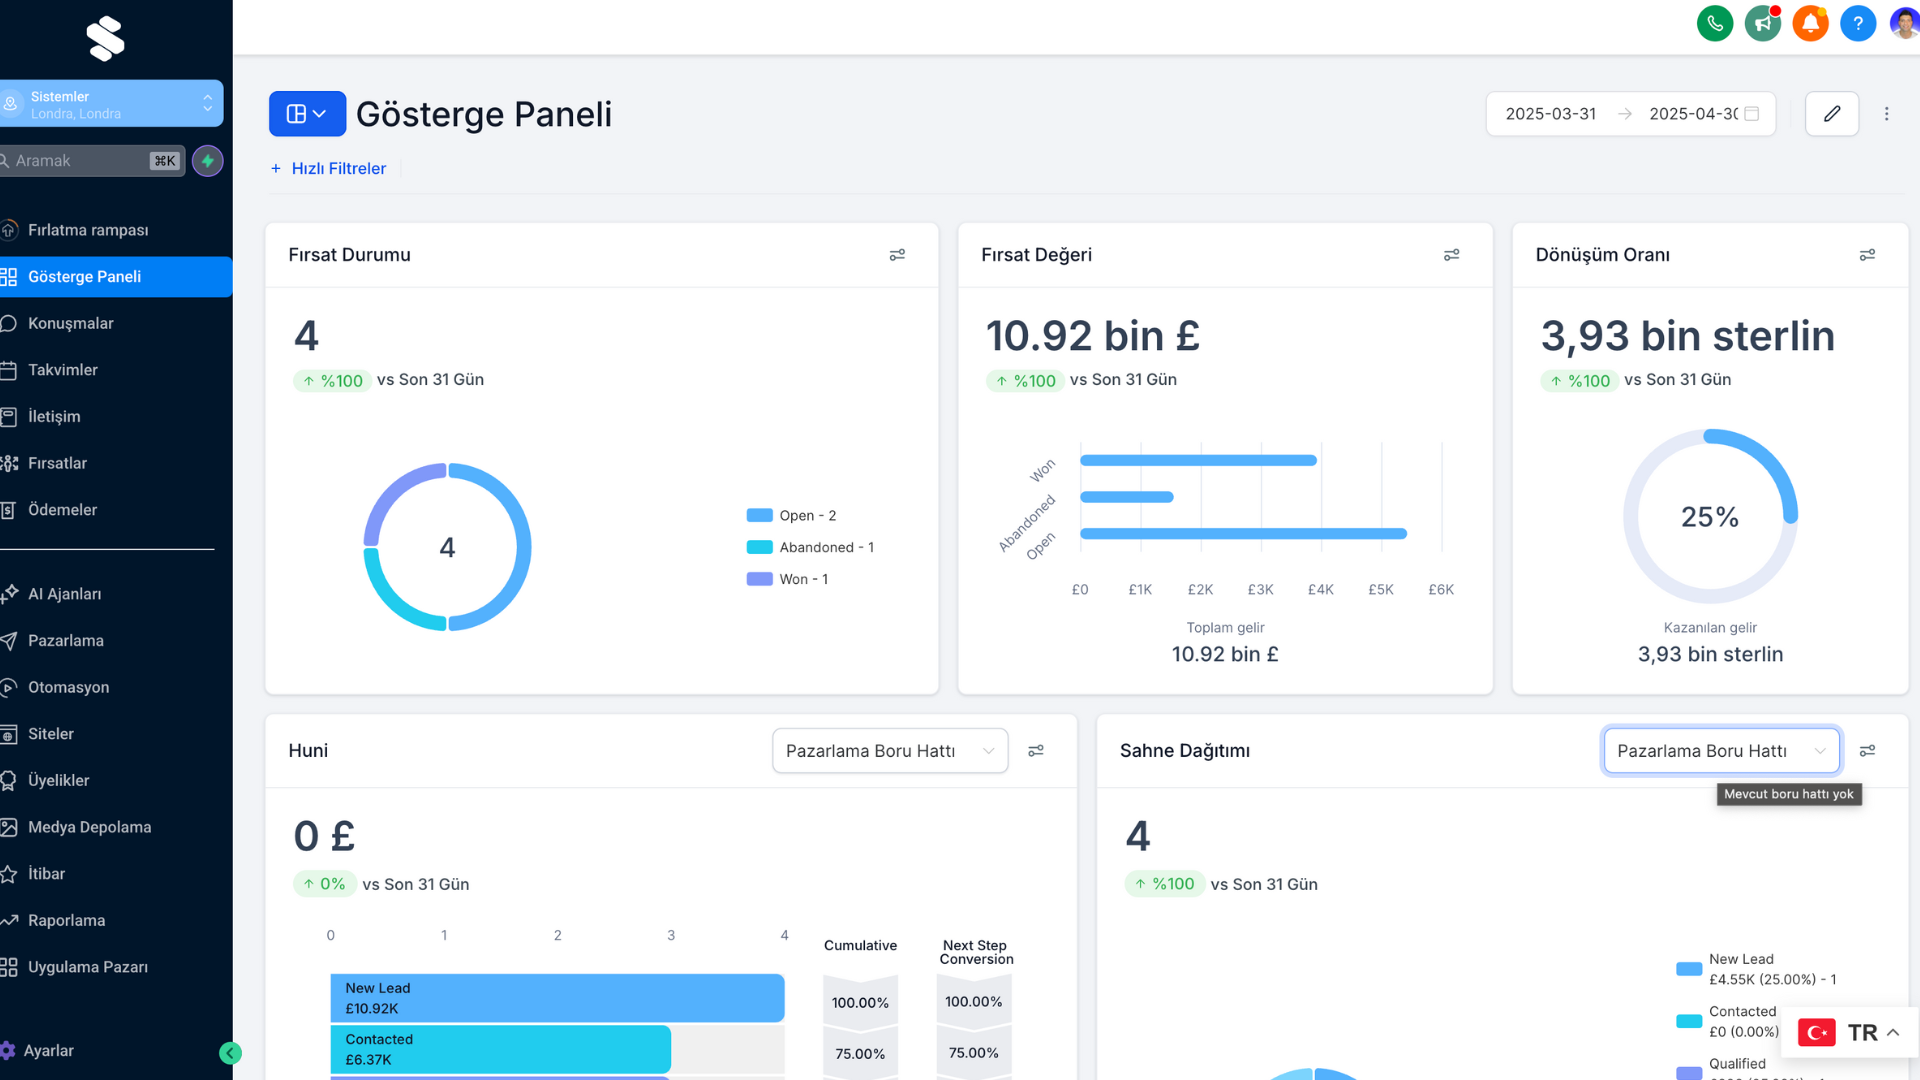1920x1080 pixels.
Task: Click the lightning bolt quick actions icon
Action: pos(207,161)
